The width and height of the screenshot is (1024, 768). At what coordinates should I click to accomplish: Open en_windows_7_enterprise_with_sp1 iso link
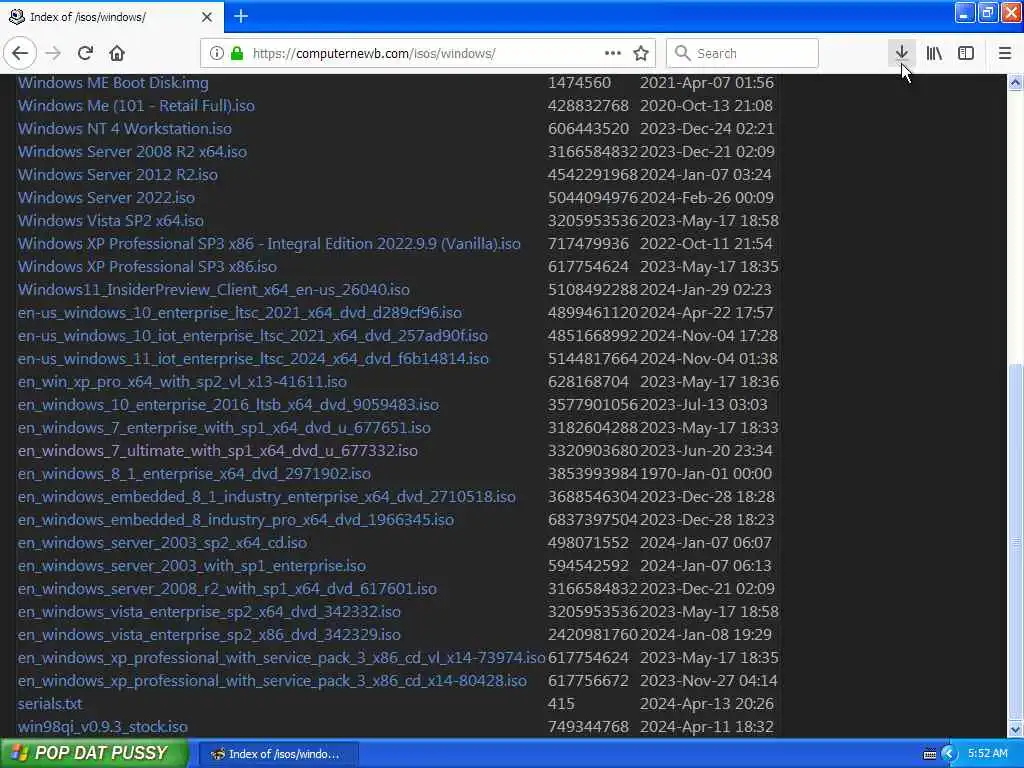[x=224, y=428]
